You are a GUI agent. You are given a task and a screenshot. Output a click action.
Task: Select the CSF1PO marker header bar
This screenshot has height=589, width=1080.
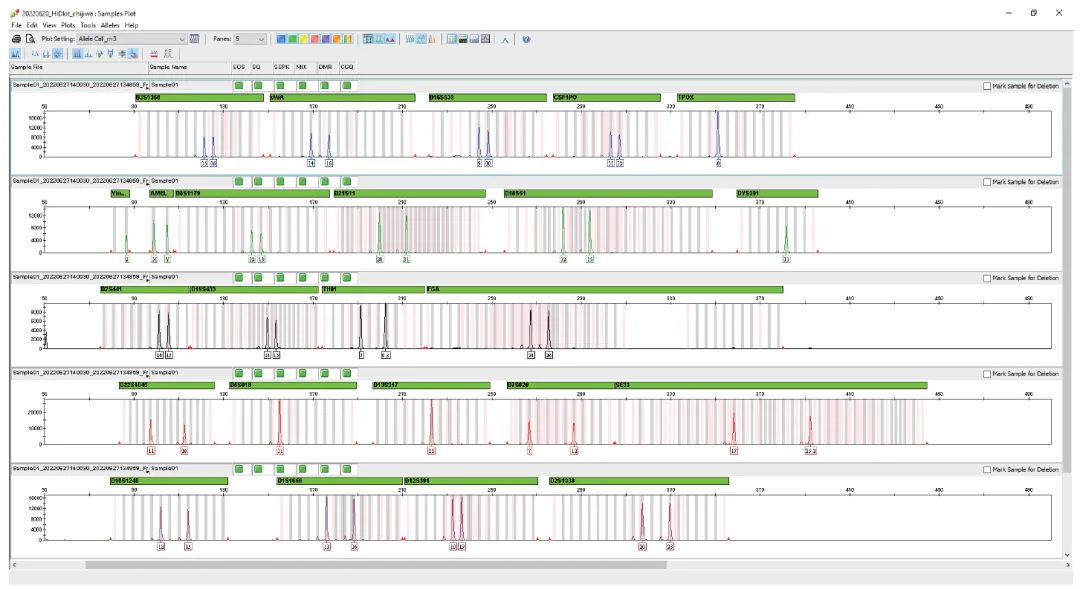(x=607, y=98)
